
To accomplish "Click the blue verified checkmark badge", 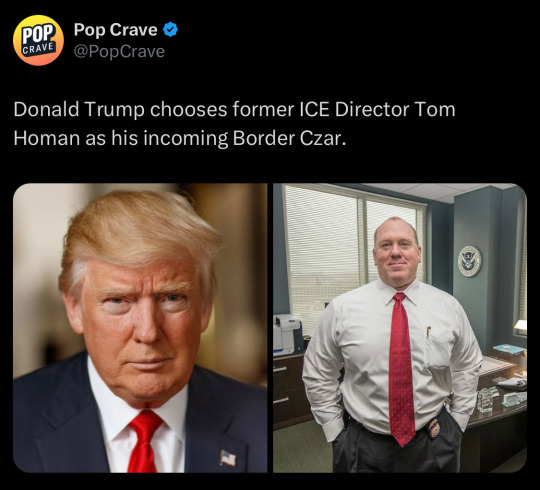I will [170, 30].
